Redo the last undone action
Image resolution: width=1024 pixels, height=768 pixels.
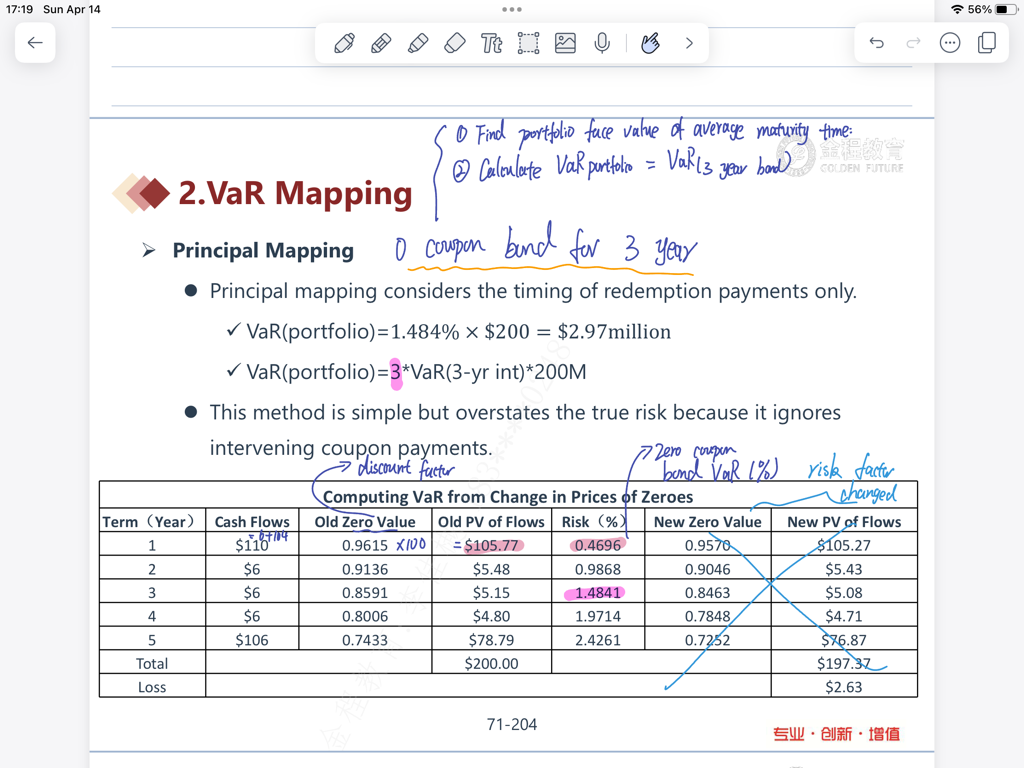pos(913,43)
